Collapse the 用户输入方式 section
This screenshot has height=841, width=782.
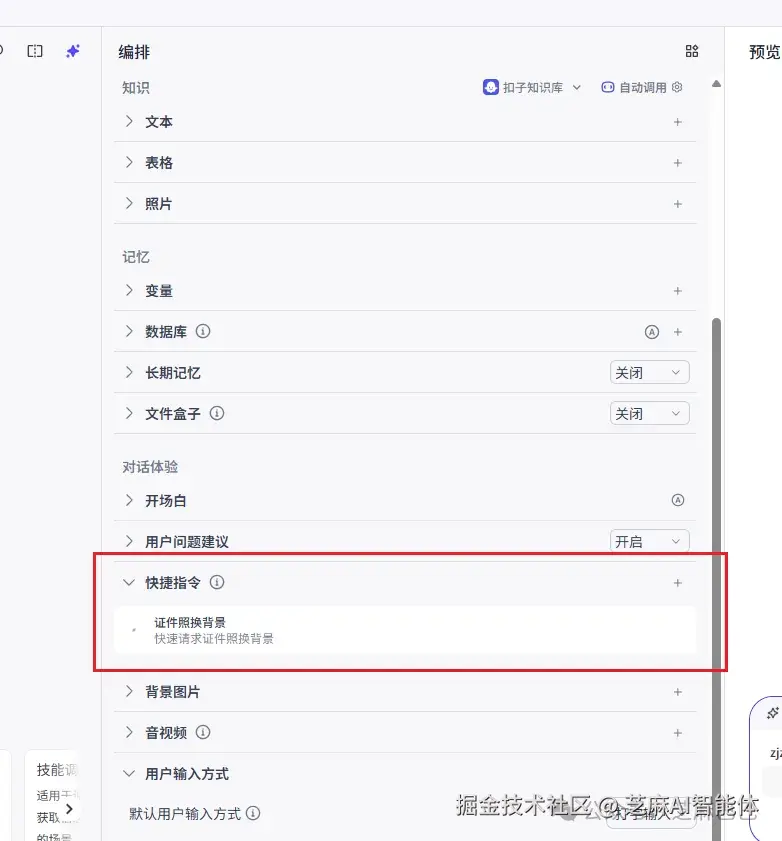129,773
